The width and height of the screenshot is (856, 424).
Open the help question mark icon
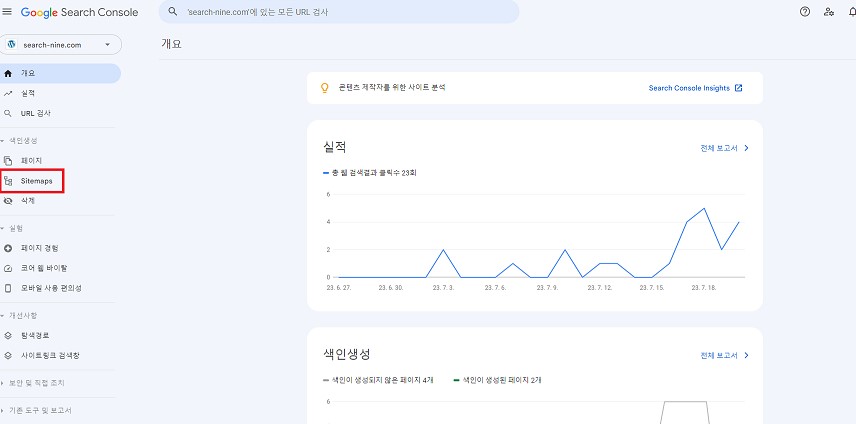coord(805,11)
